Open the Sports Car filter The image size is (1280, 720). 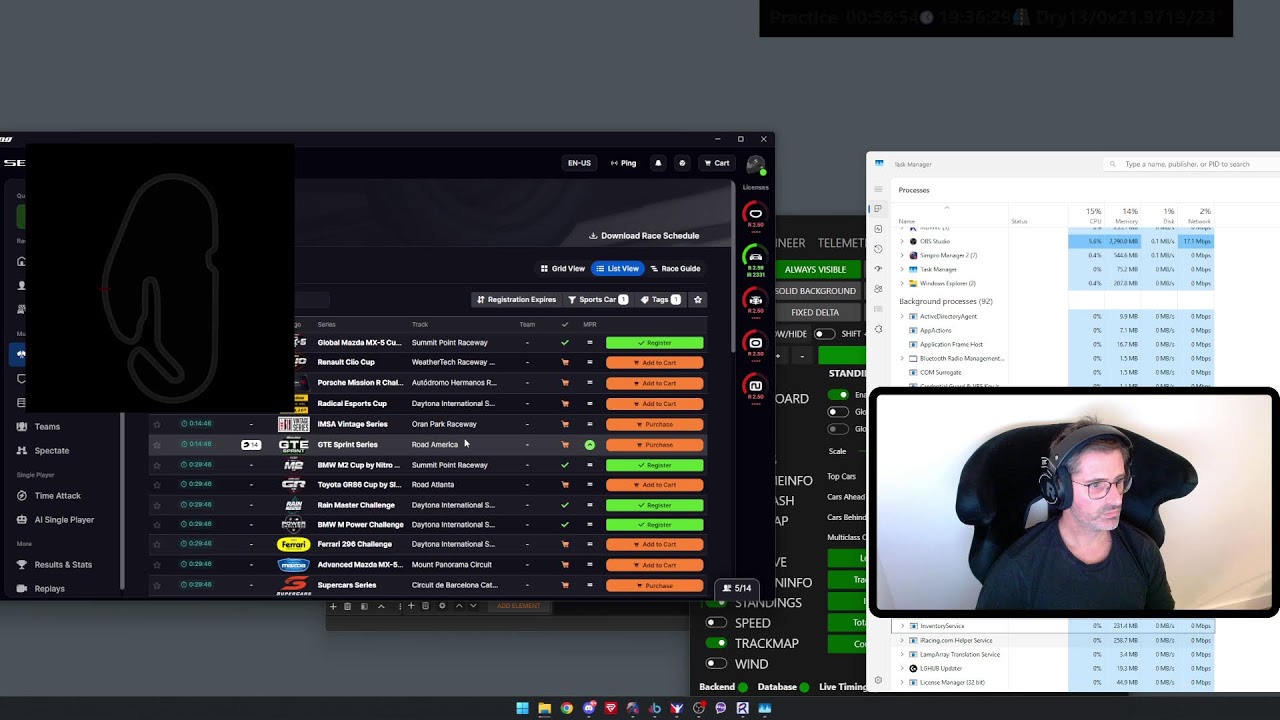click(598, 299)
